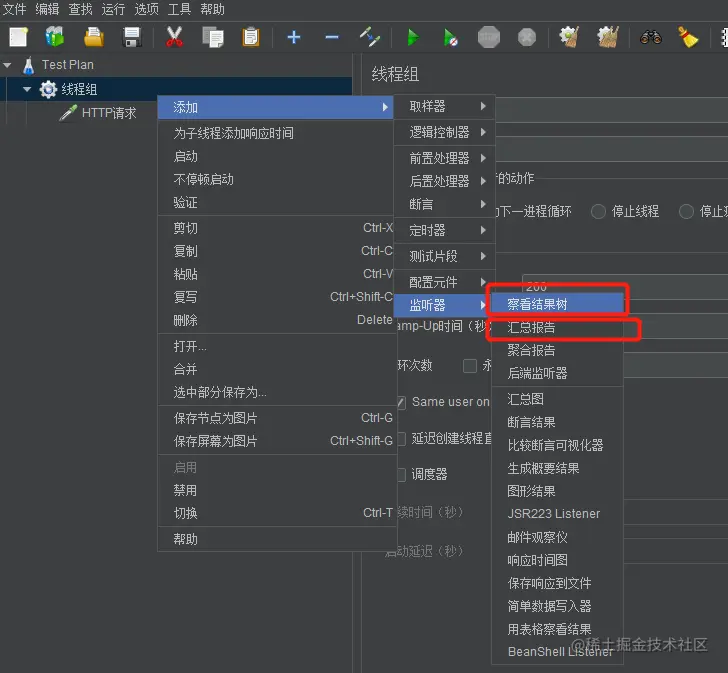This screenshot has width=728, height=673.
Task: Select the radio button after 停止线程
Action: [686, 212]
